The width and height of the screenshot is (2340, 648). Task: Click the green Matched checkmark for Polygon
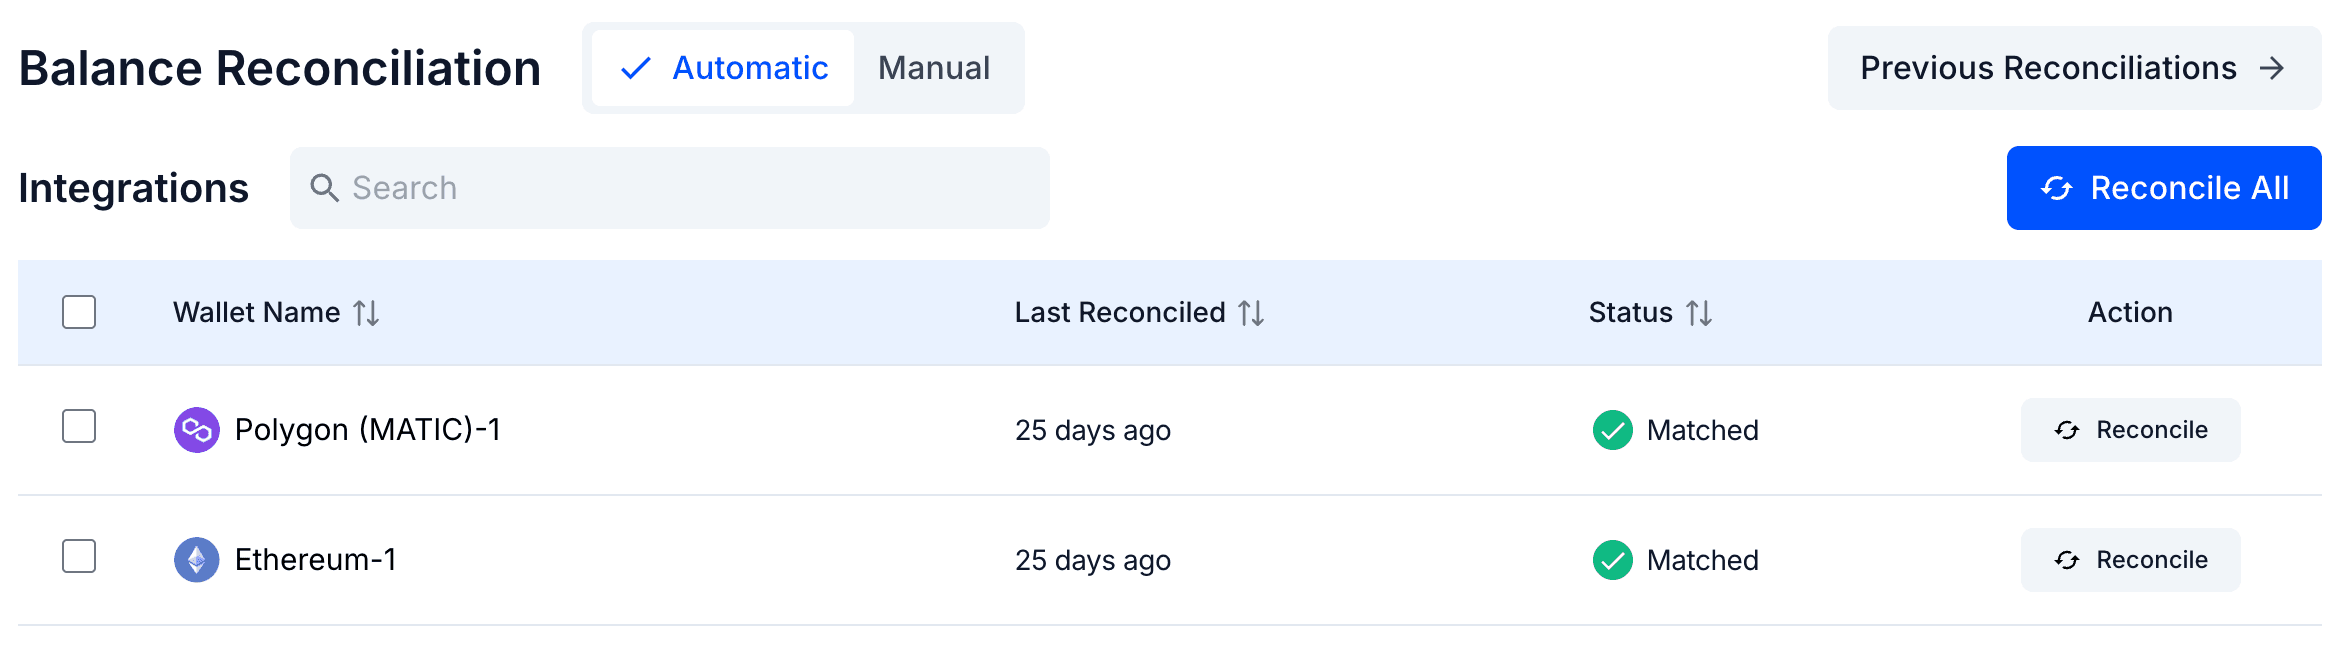(x=1613, y=429)
